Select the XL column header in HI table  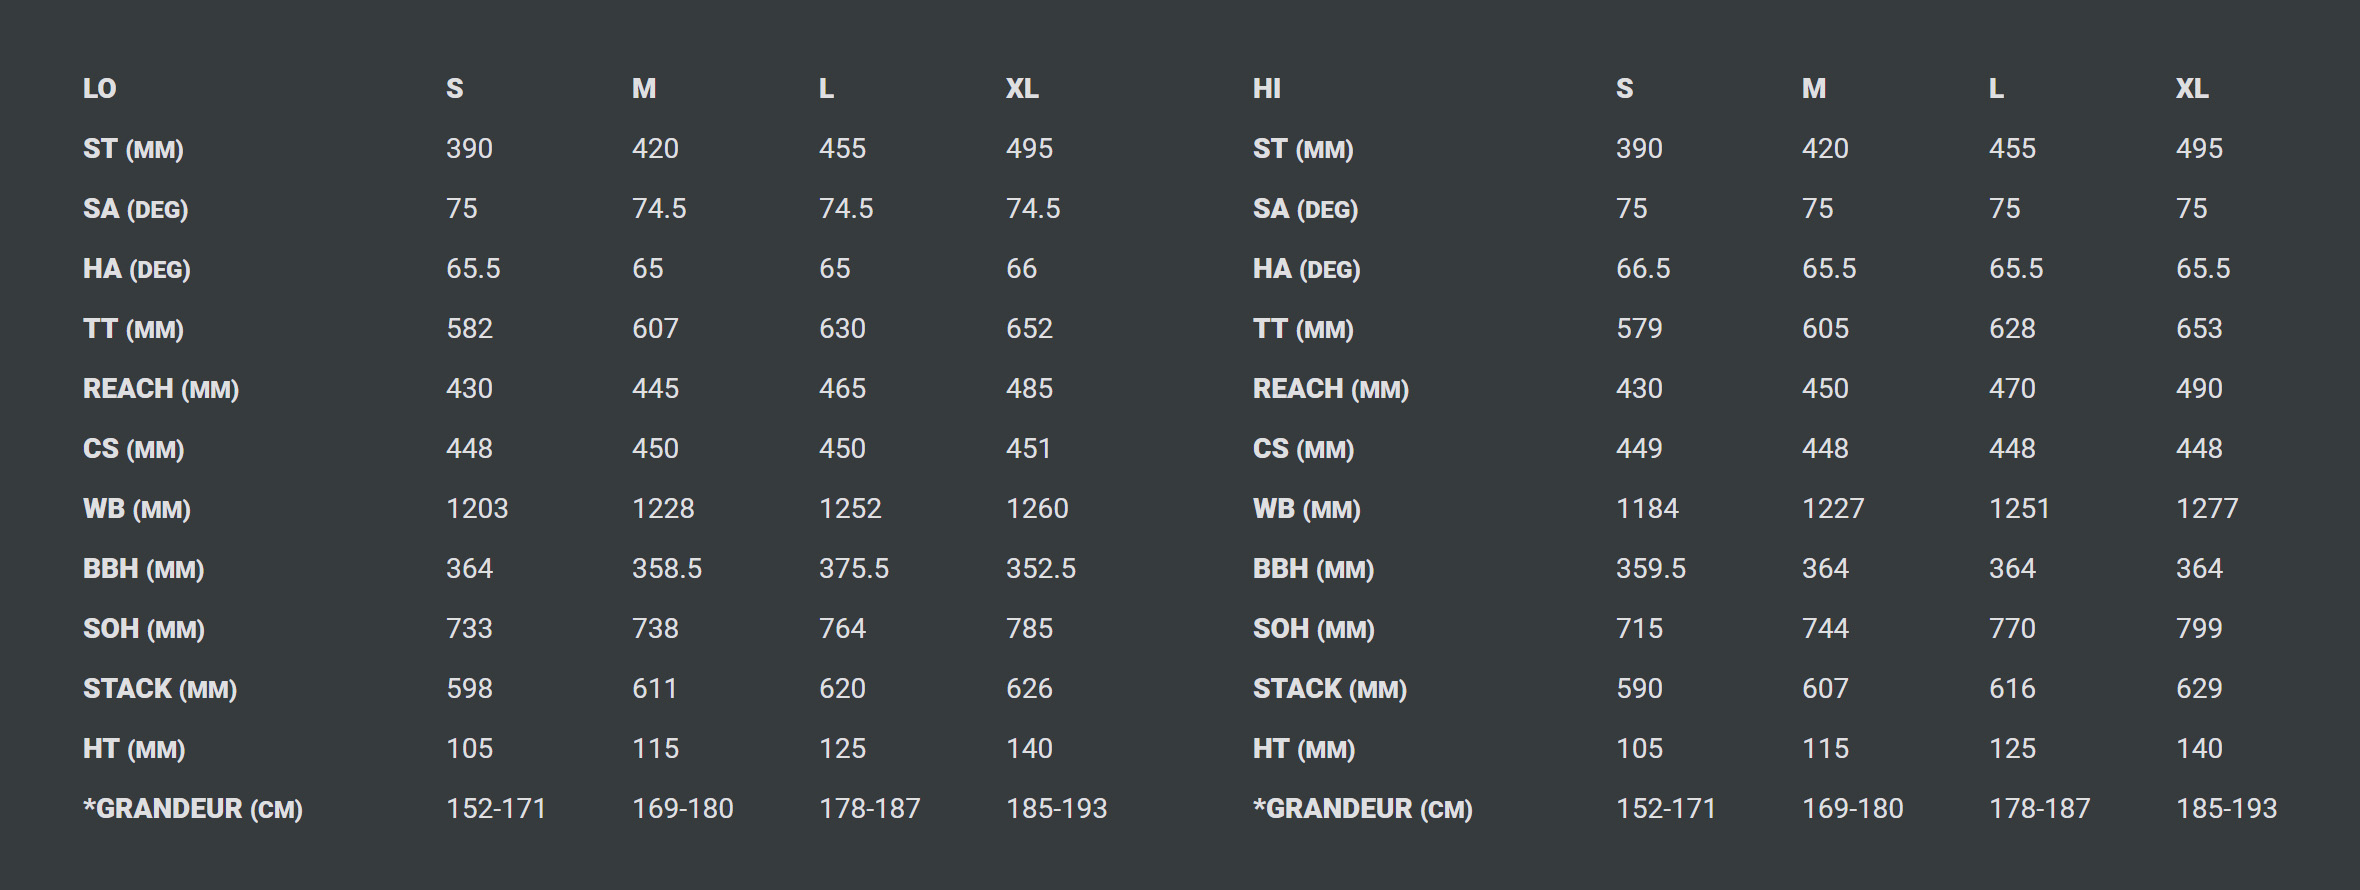click(2192, 89)
